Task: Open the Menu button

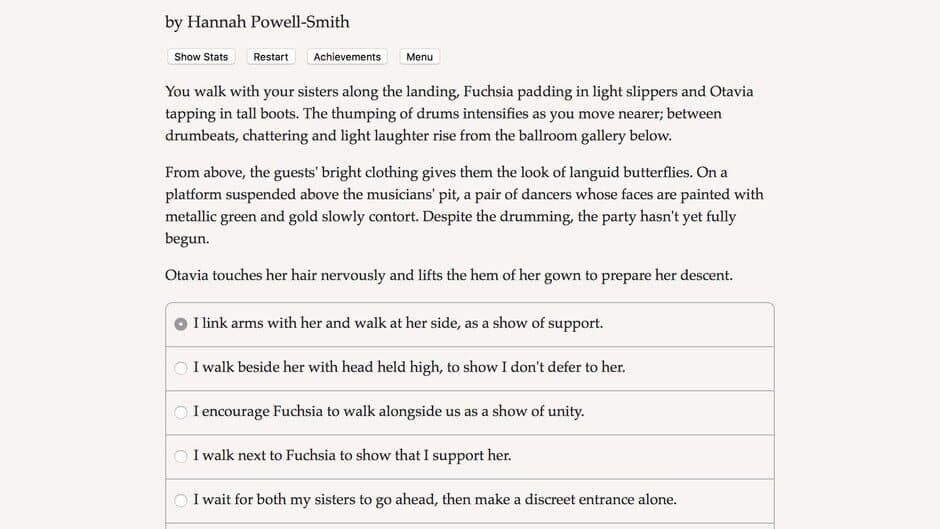Action: click(x=419, y=57)
